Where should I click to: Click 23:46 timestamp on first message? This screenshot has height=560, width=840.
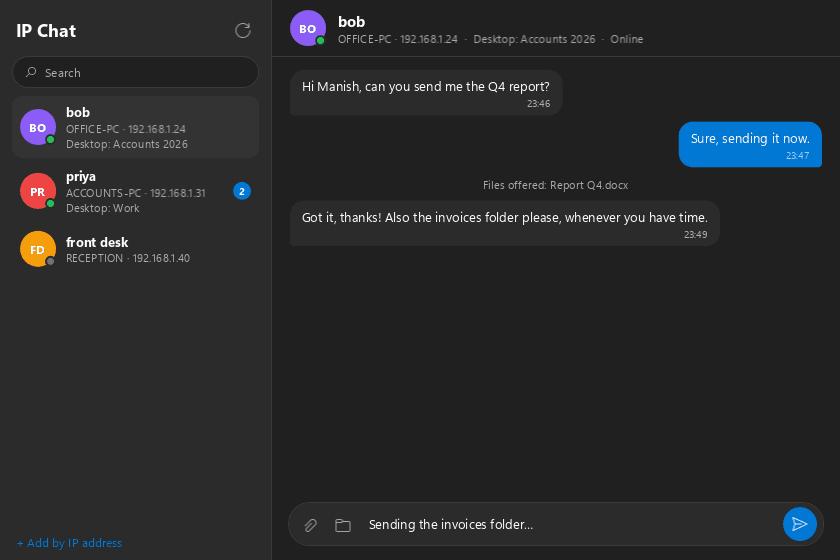[538, 103]
